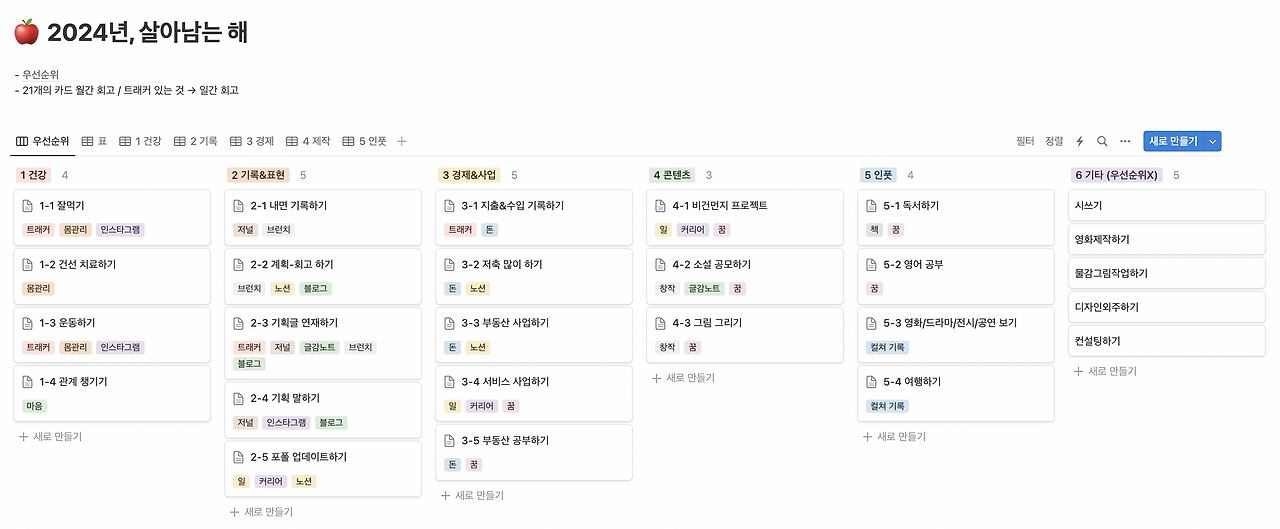Open the database search magnifier icon
1280x529 pixels.
point(1102,142)
